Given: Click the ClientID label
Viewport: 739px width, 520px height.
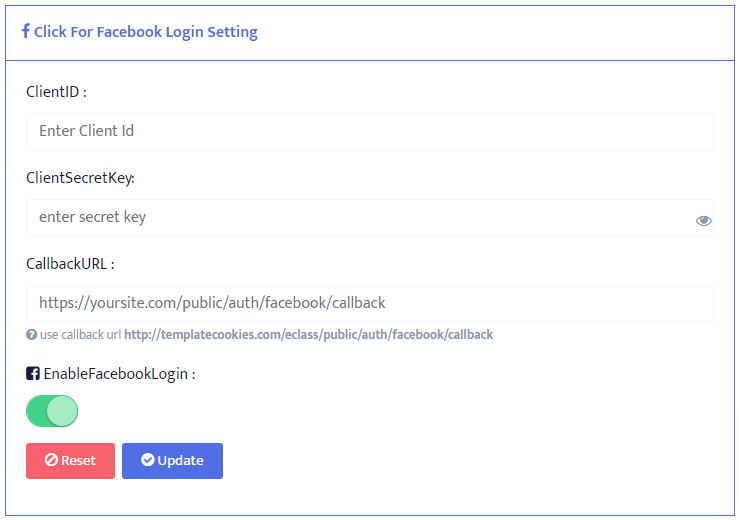Looking at the screenshot, I should [56, 92].
